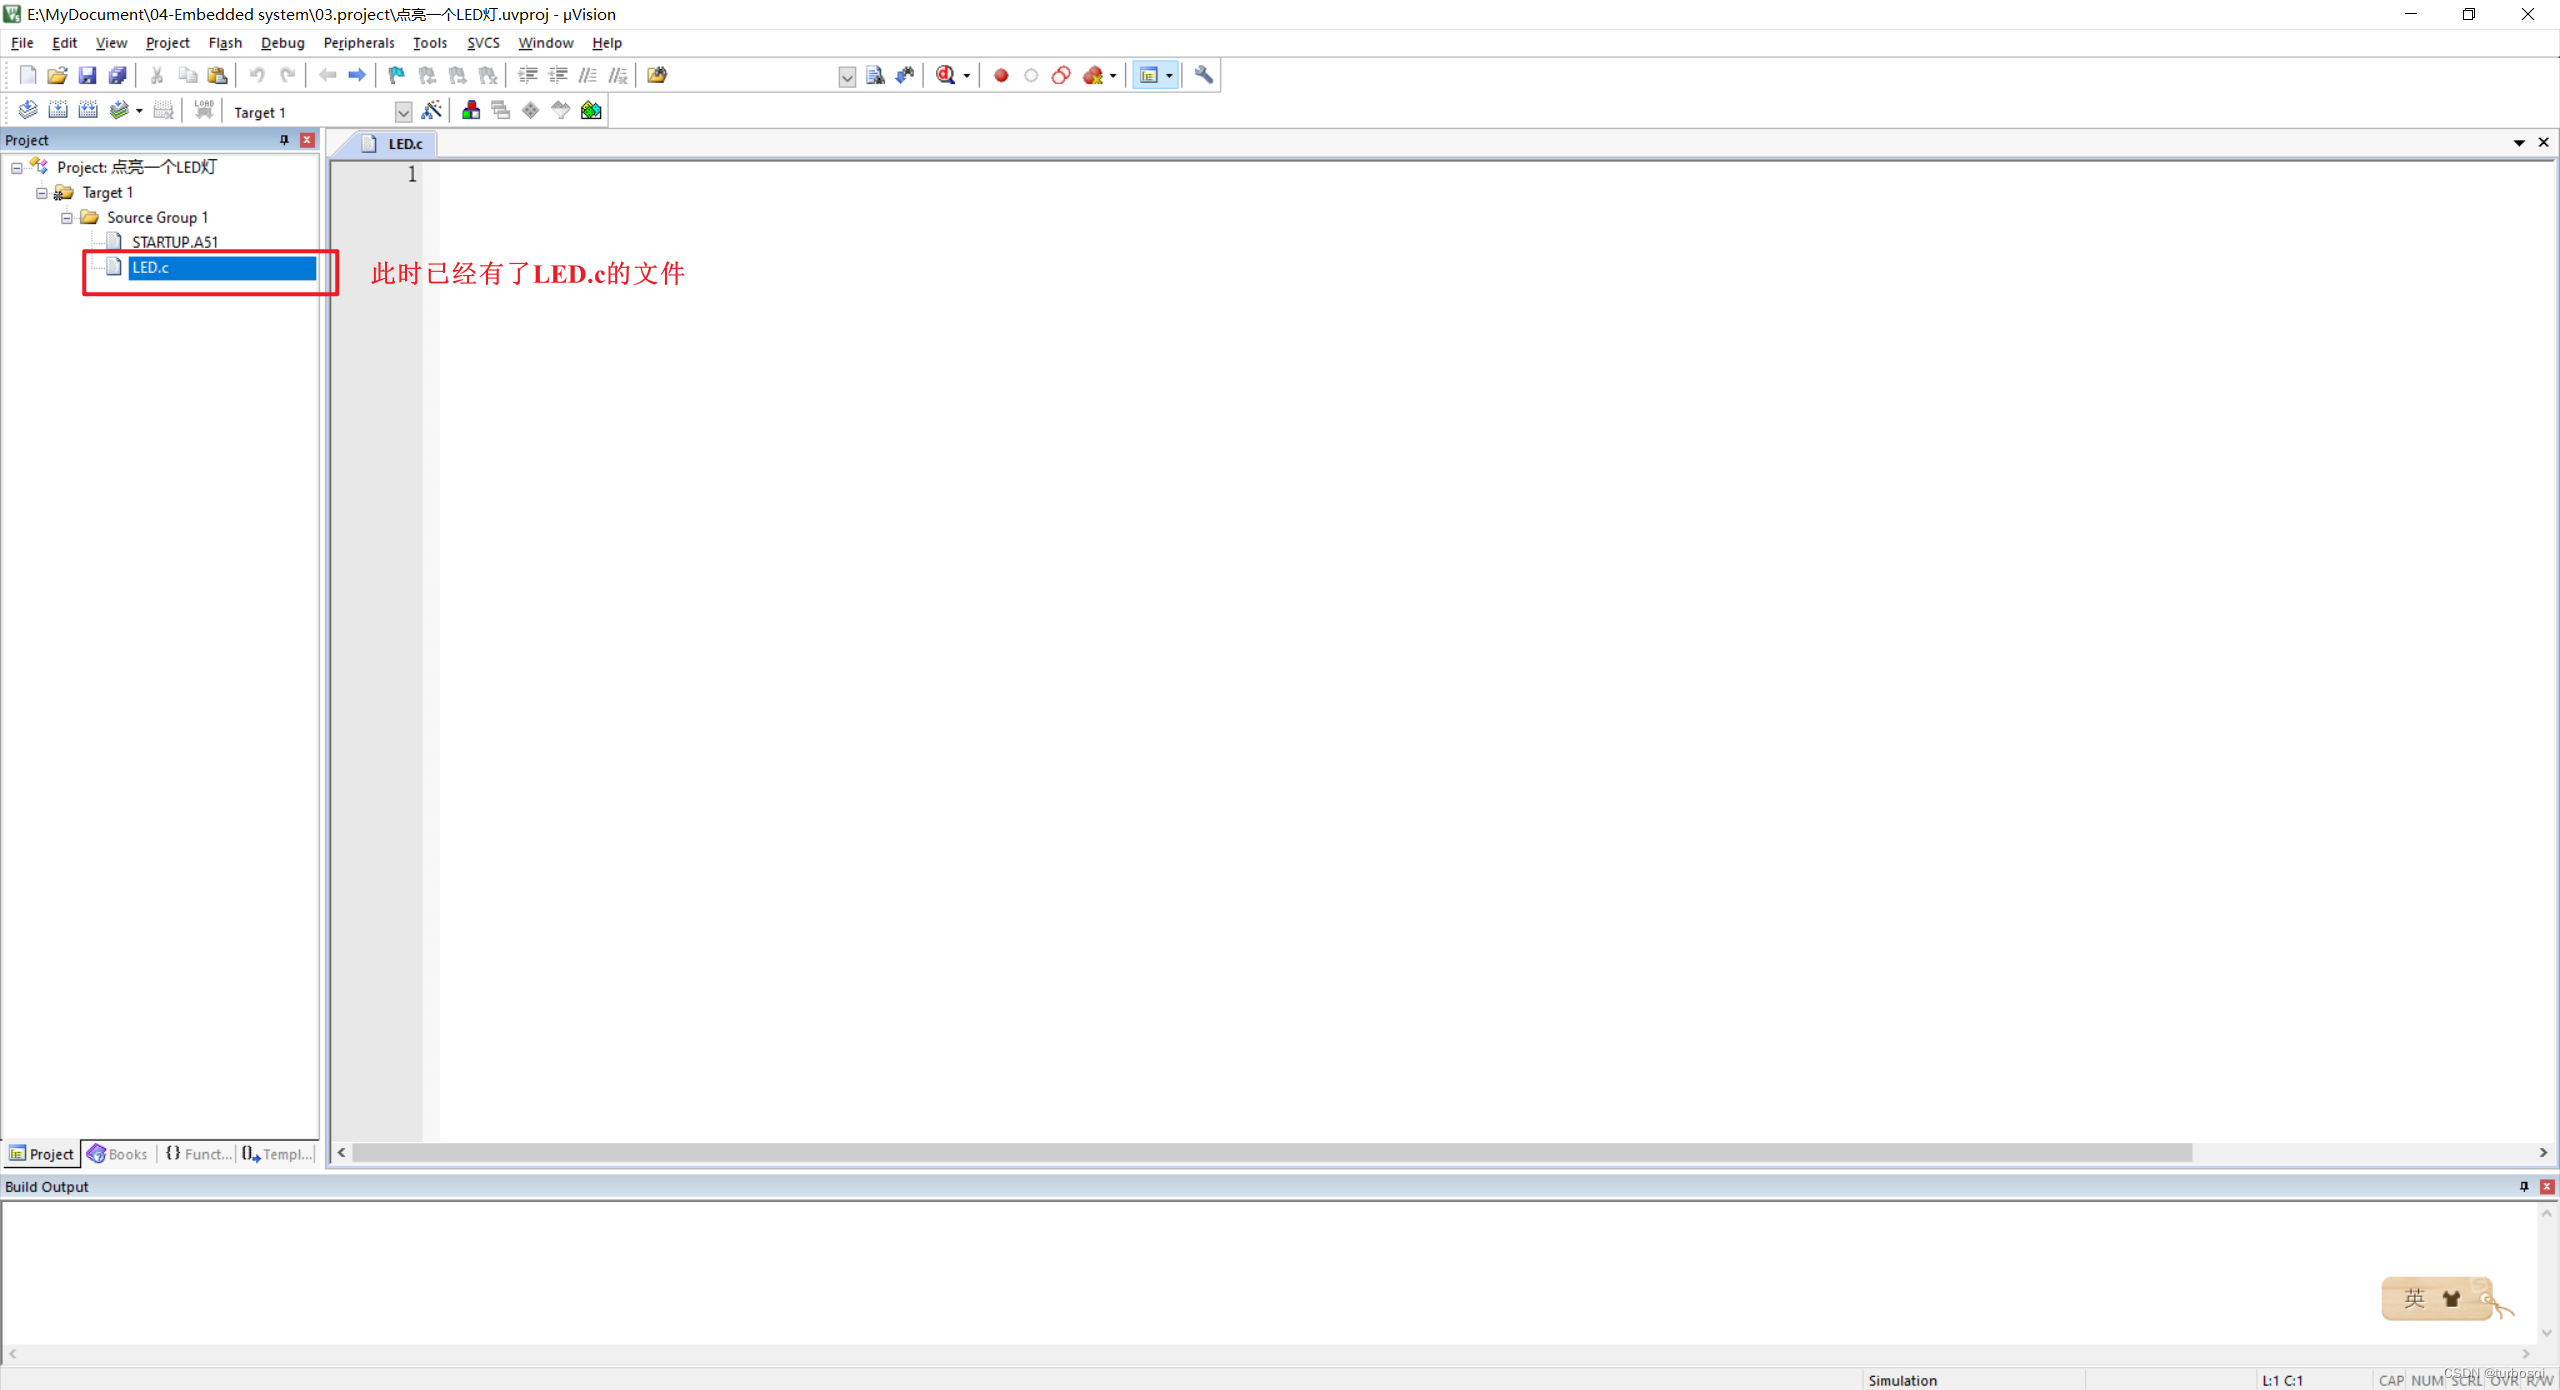
Task: Pin the Build Output panel
Action: [2524, 1186]
